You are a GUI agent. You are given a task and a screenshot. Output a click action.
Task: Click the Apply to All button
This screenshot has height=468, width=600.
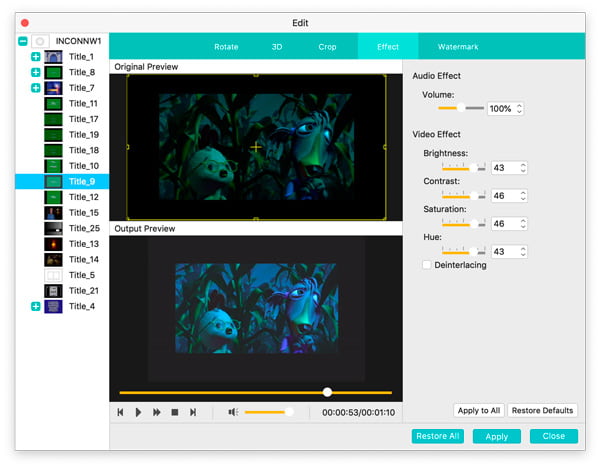pyautogui.click(x=479, y=411)
